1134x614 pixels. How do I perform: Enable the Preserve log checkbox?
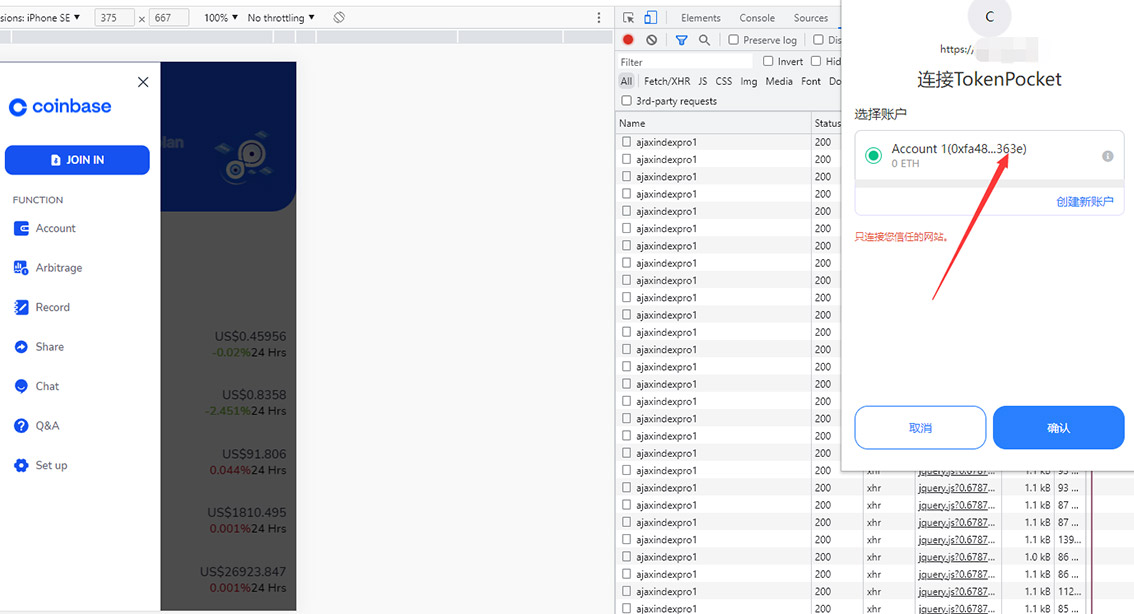(x=734, y=40)
